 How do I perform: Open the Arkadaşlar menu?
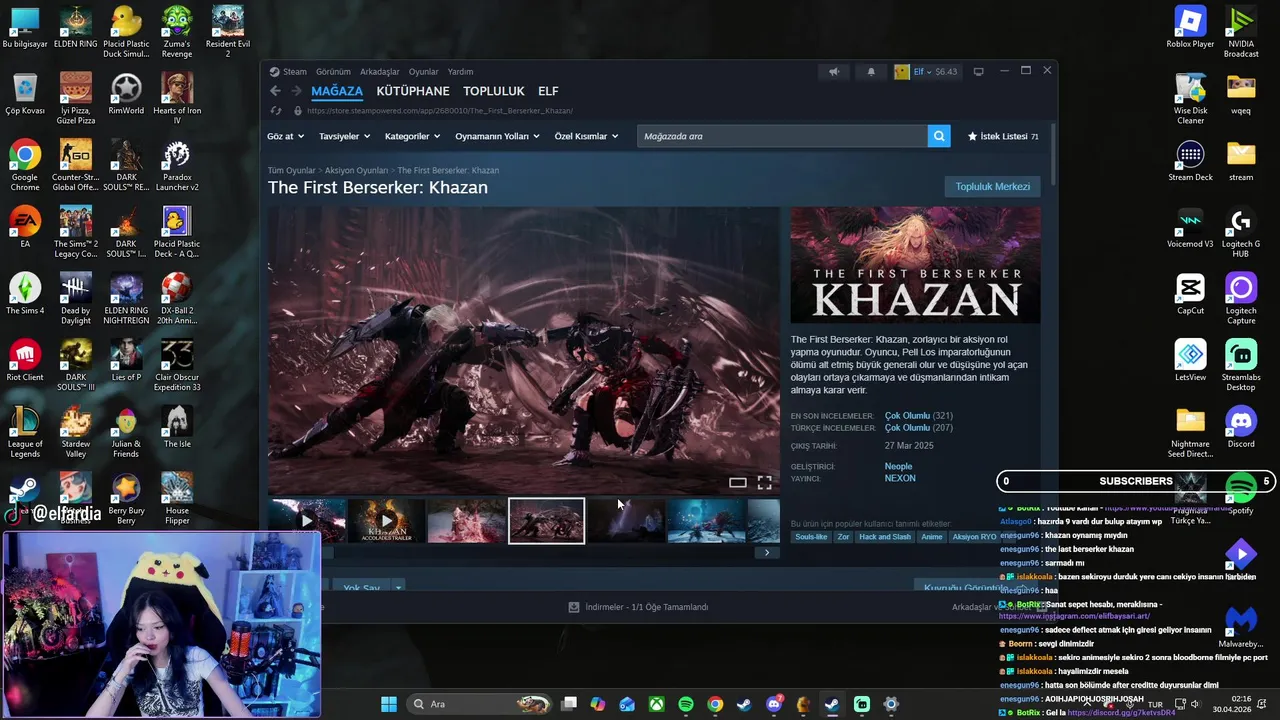point(379,72)
